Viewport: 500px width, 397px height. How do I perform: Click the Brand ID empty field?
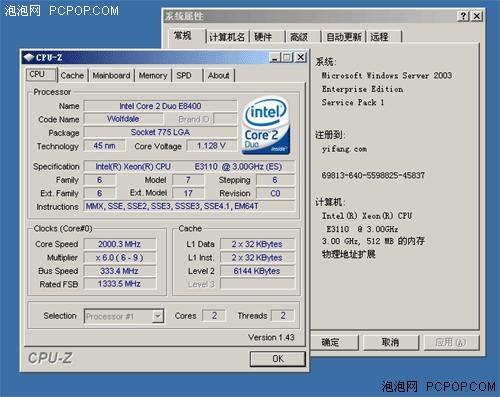[225, 119]
